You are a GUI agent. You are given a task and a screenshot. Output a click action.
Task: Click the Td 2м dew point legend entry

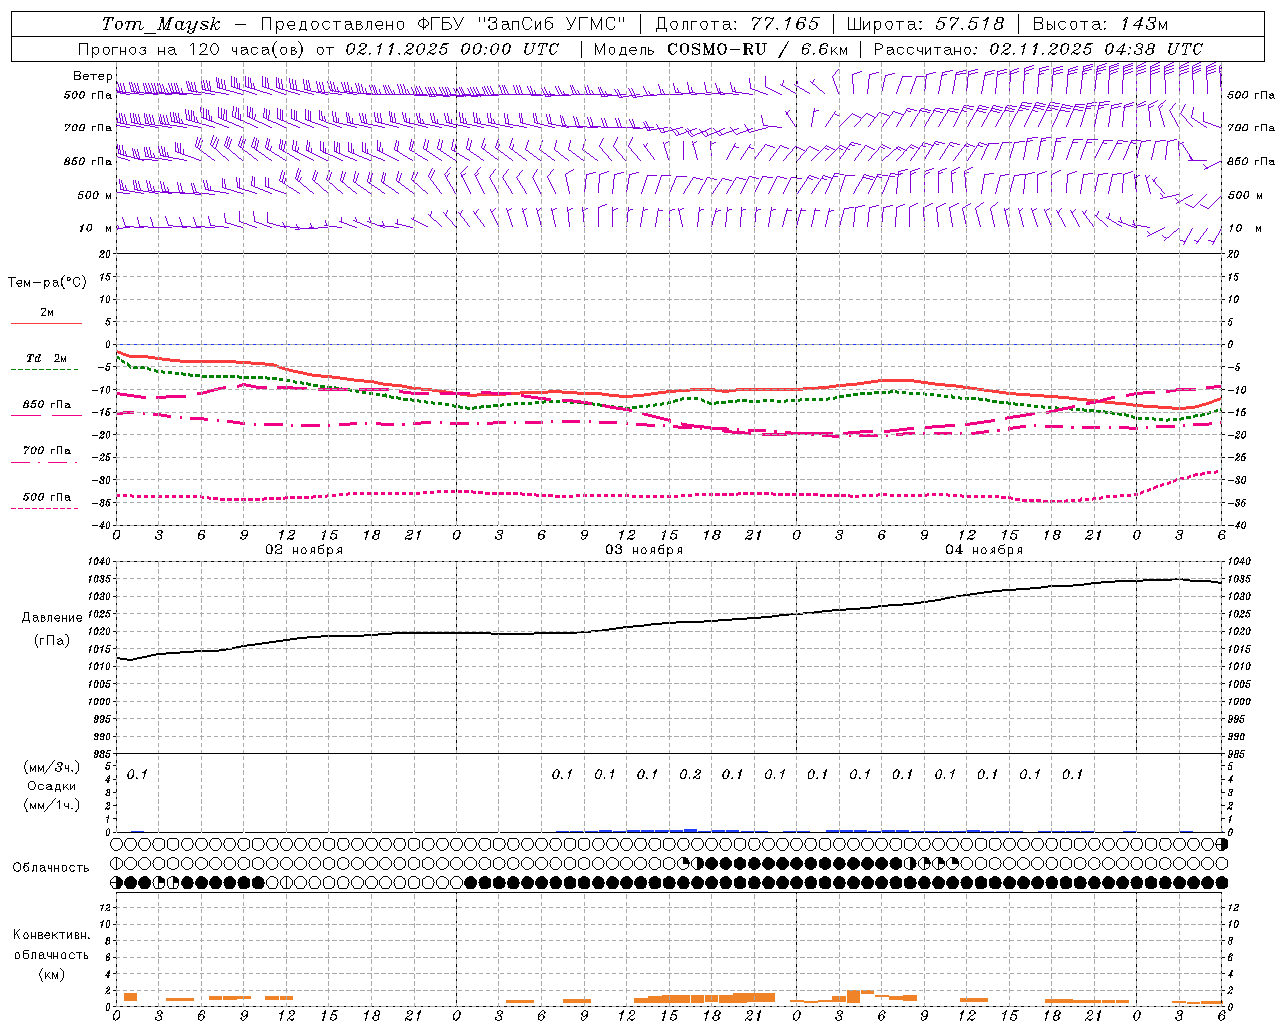tap(46, 358)
